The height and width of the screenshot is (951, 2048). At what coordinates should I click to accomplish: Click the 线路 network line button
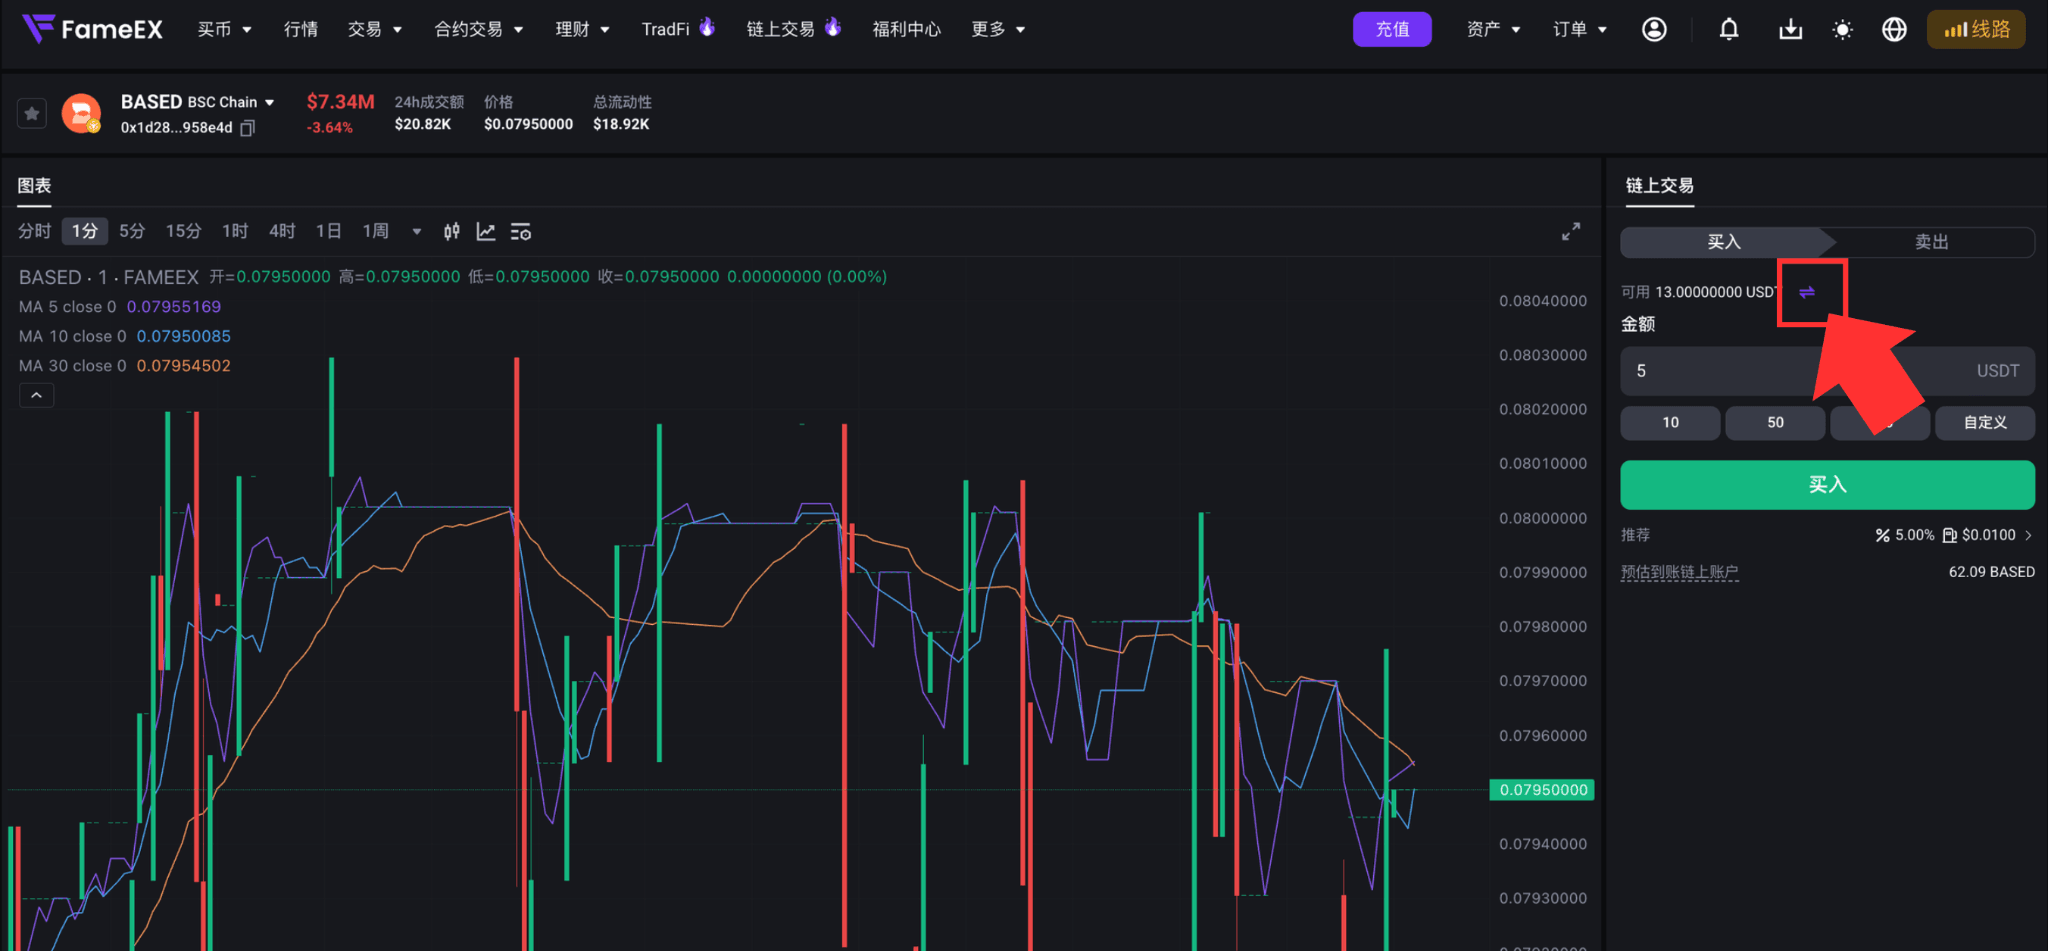pos(1976,29)
